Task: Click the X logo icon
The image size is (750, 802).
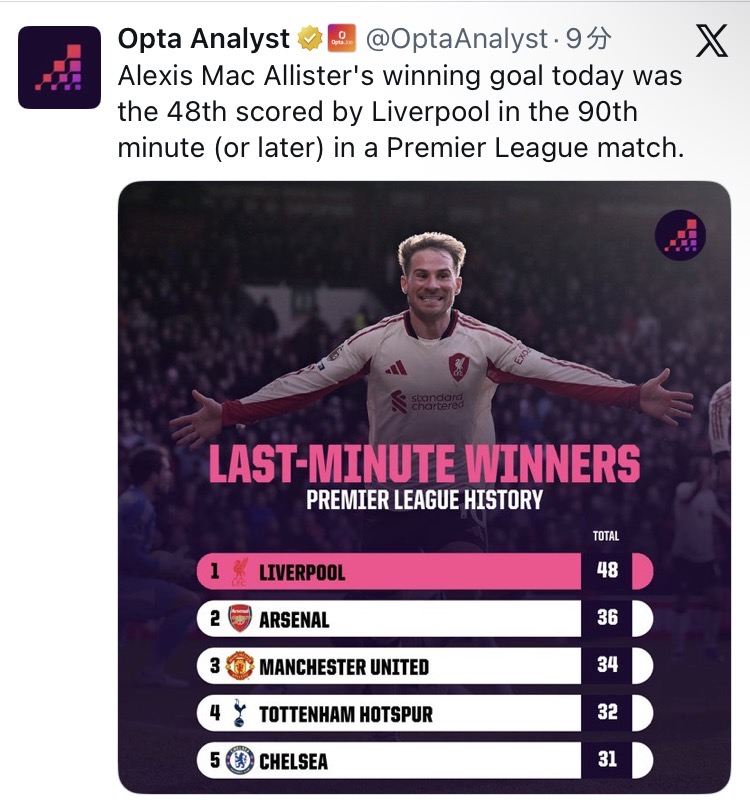Action: (x=711, y=42)
